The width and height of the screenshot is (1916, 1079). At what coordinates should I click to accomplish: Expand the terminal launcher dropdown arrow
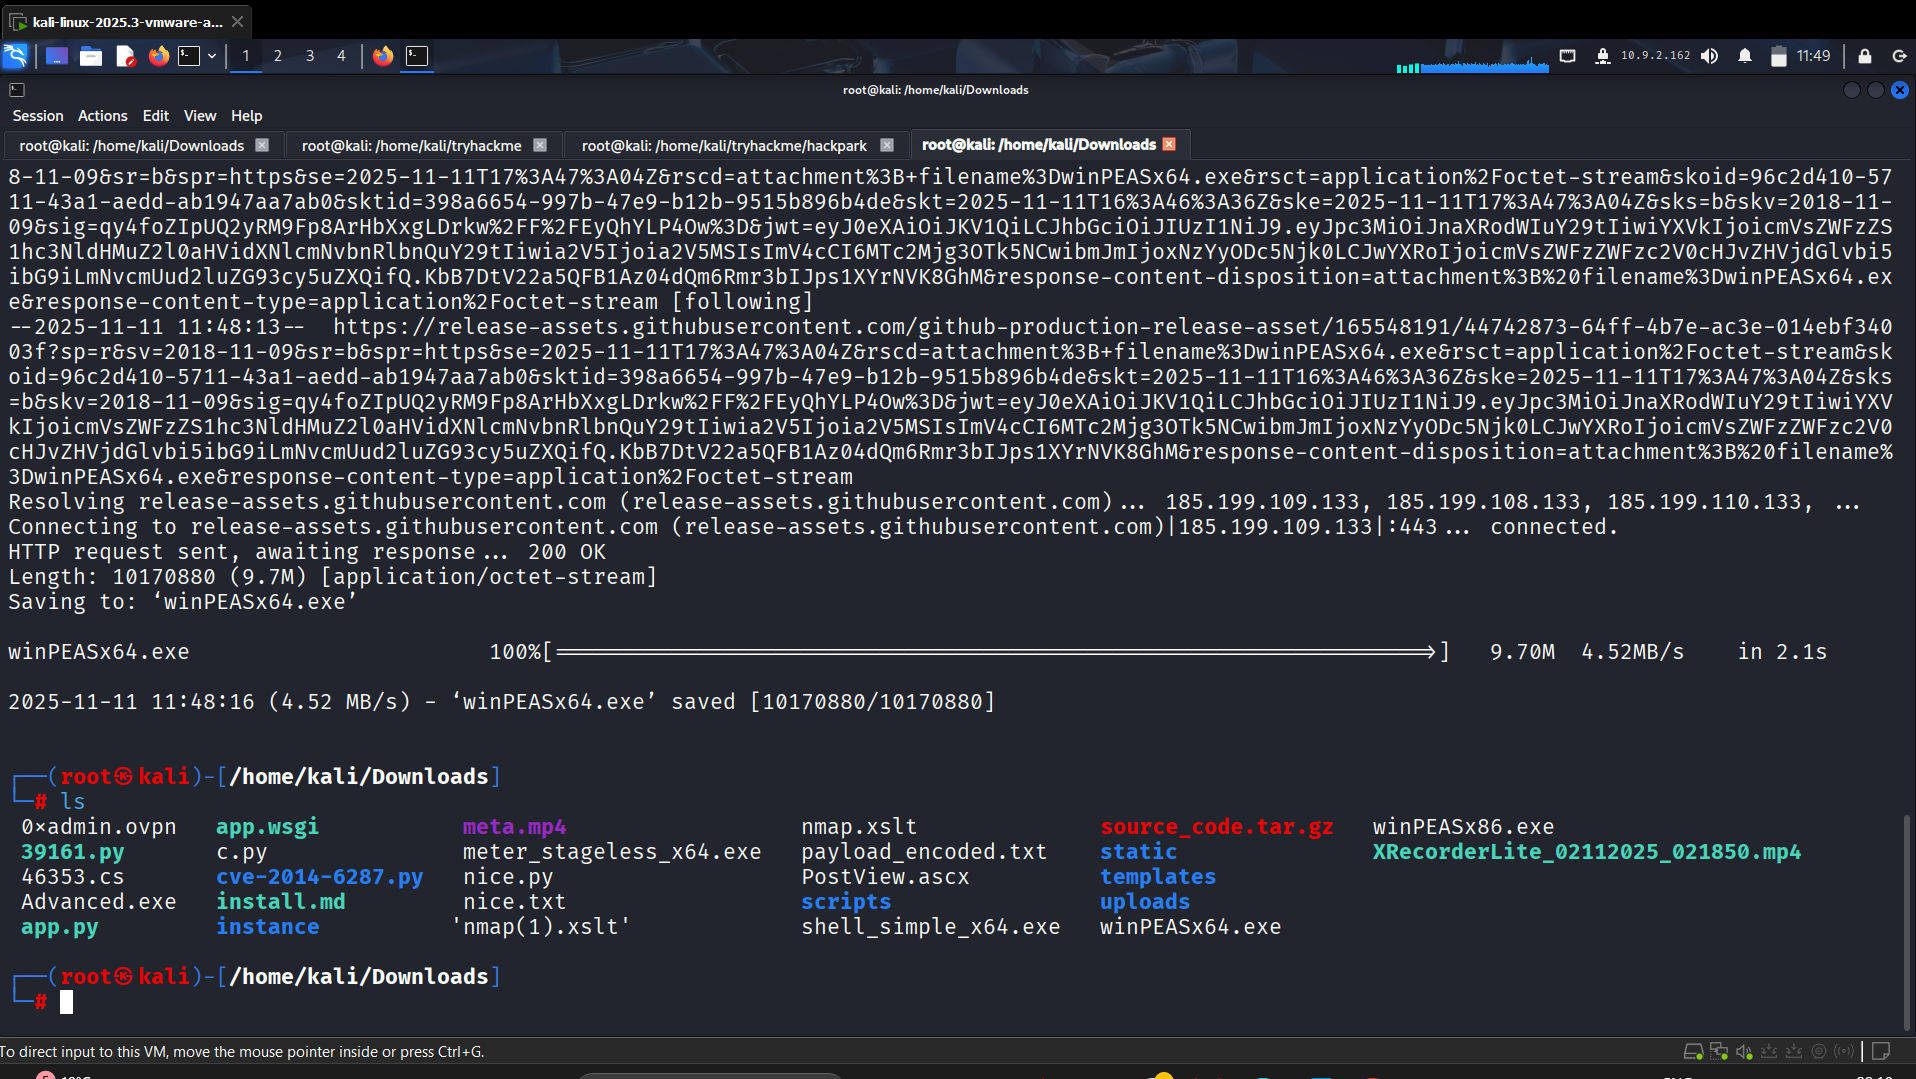[212, 56]
